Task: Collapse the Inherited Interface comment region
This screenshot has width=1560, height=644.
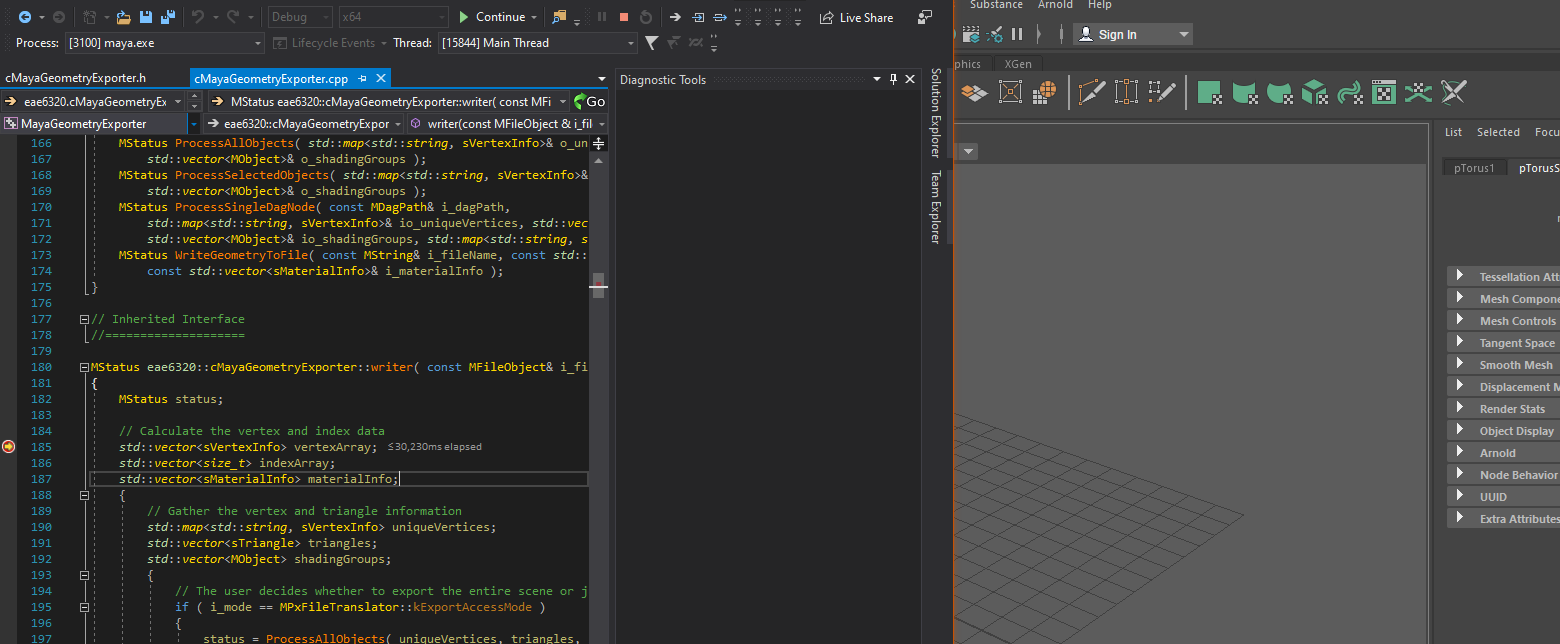Action: pos(84,319)
